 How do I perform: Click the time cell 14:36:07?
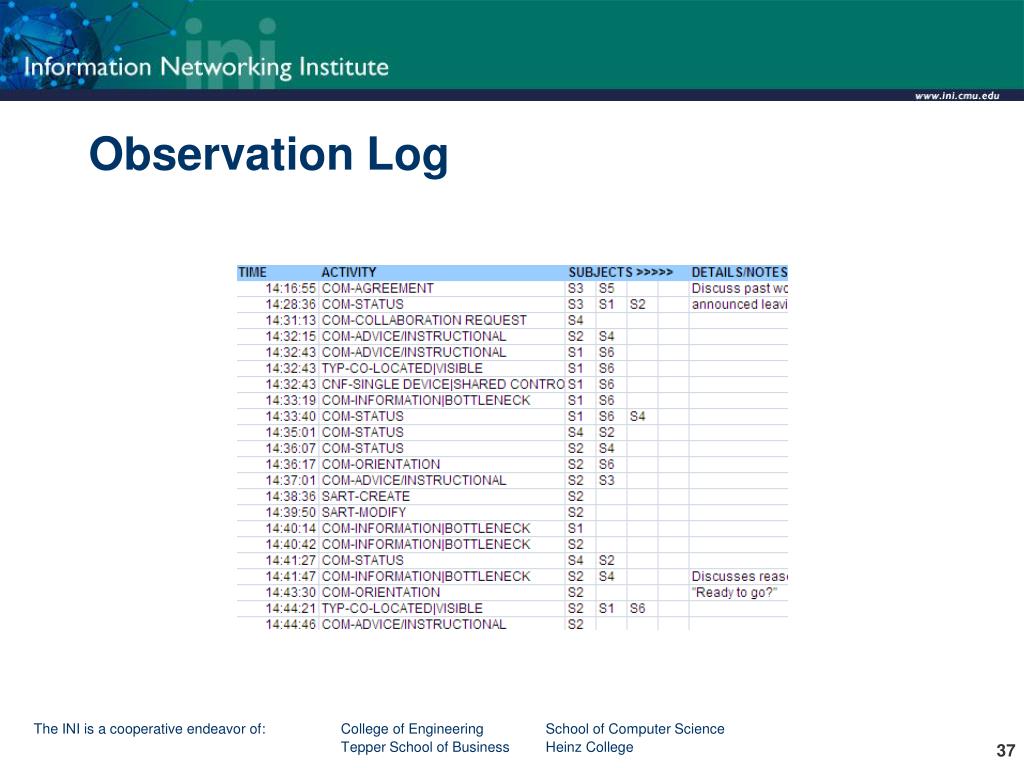[290, 449]
